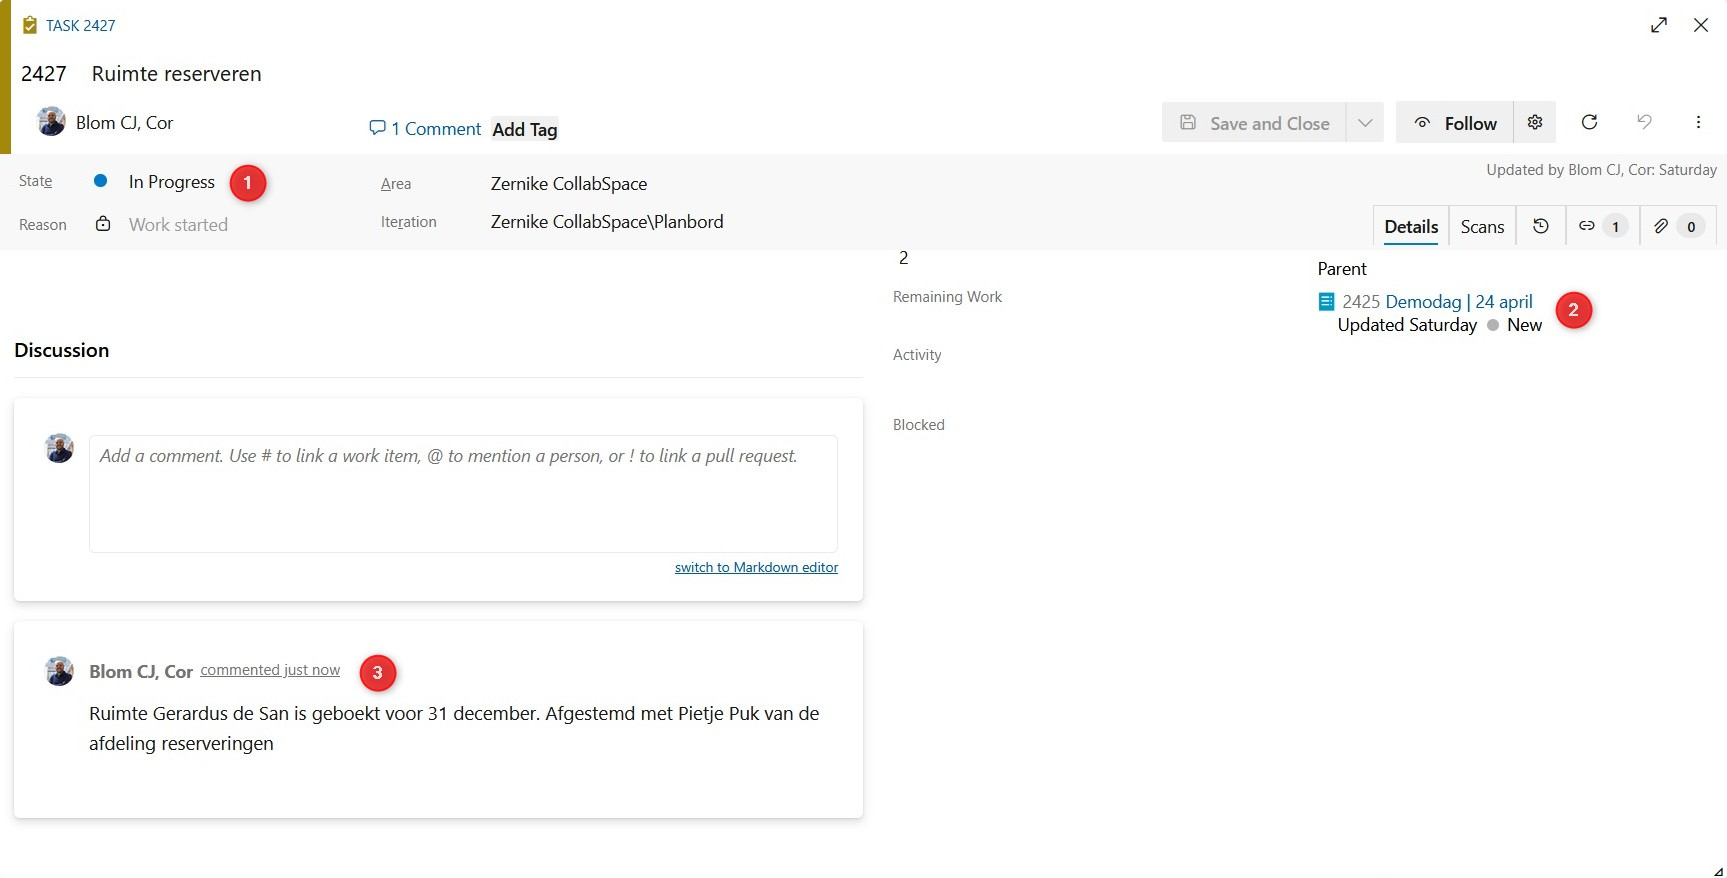Edit the title Ruimte reserveren
The height and width of the screenshot is (878, 1727).
tap(177, 74)
